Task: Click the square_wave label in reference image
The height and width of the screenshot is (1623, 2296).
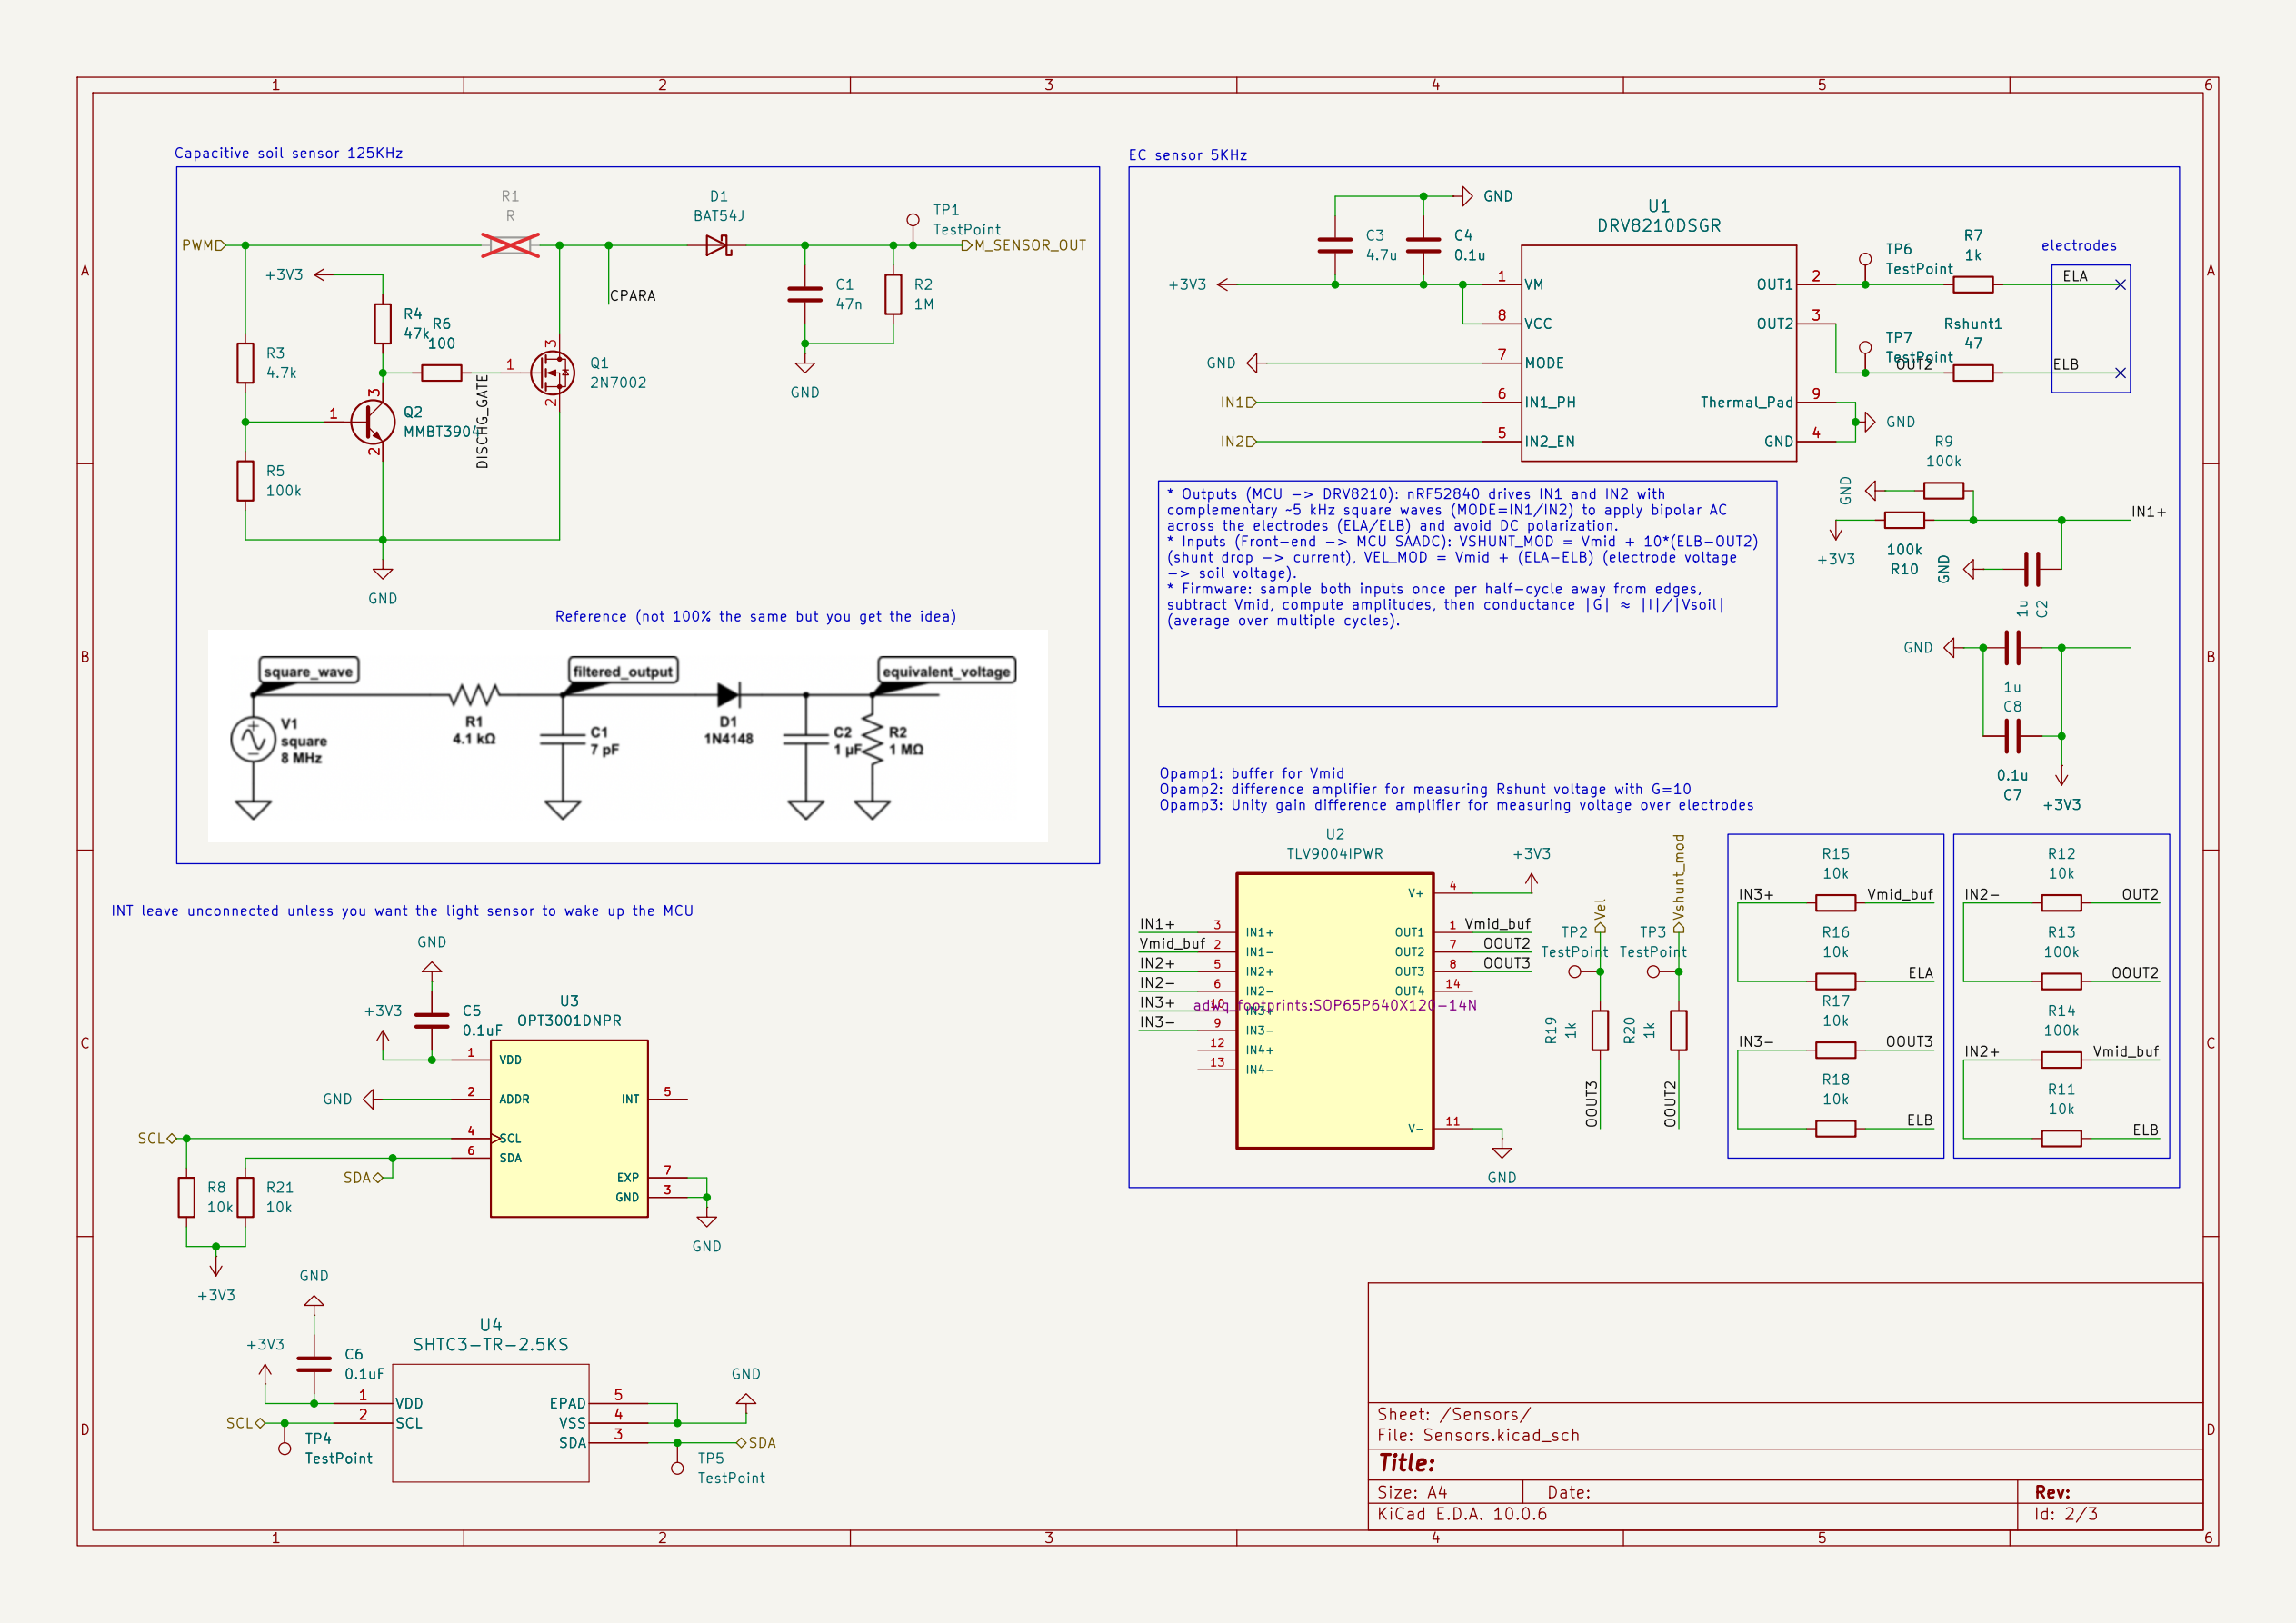Action: [x=308, y=671]
